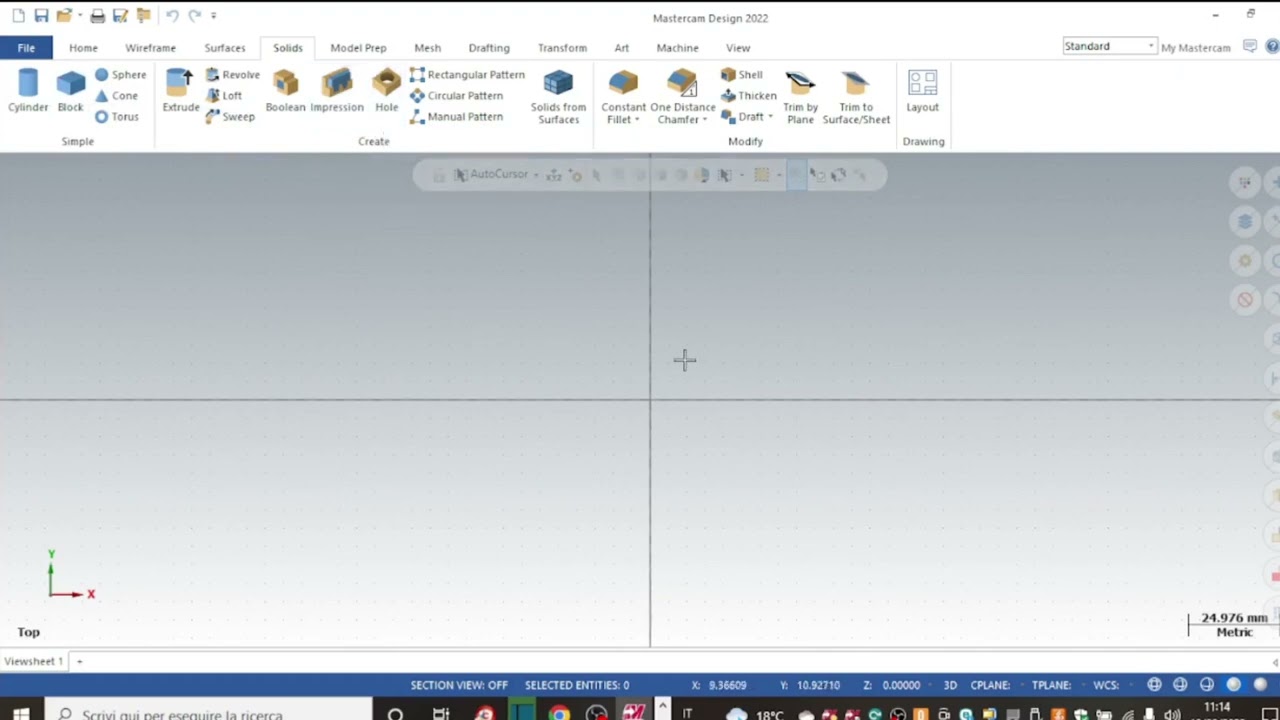Switch to the Wireframe ribbon tab
The width and height of the screenshot is (1280, 720).
[150, 48]
